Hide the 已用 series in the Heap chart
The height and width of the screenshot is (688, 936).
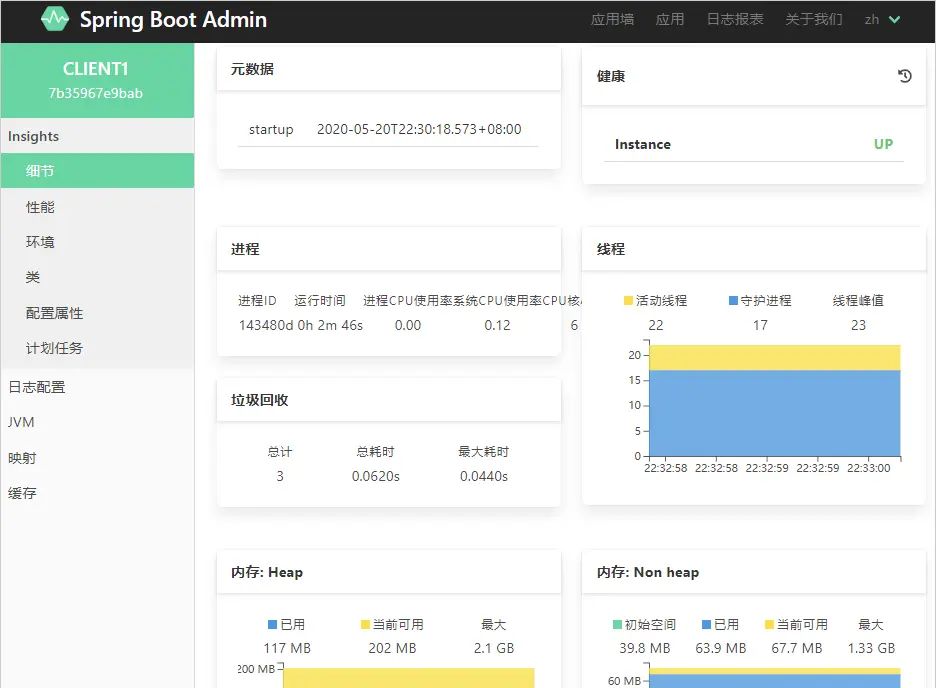pos(289,624)
